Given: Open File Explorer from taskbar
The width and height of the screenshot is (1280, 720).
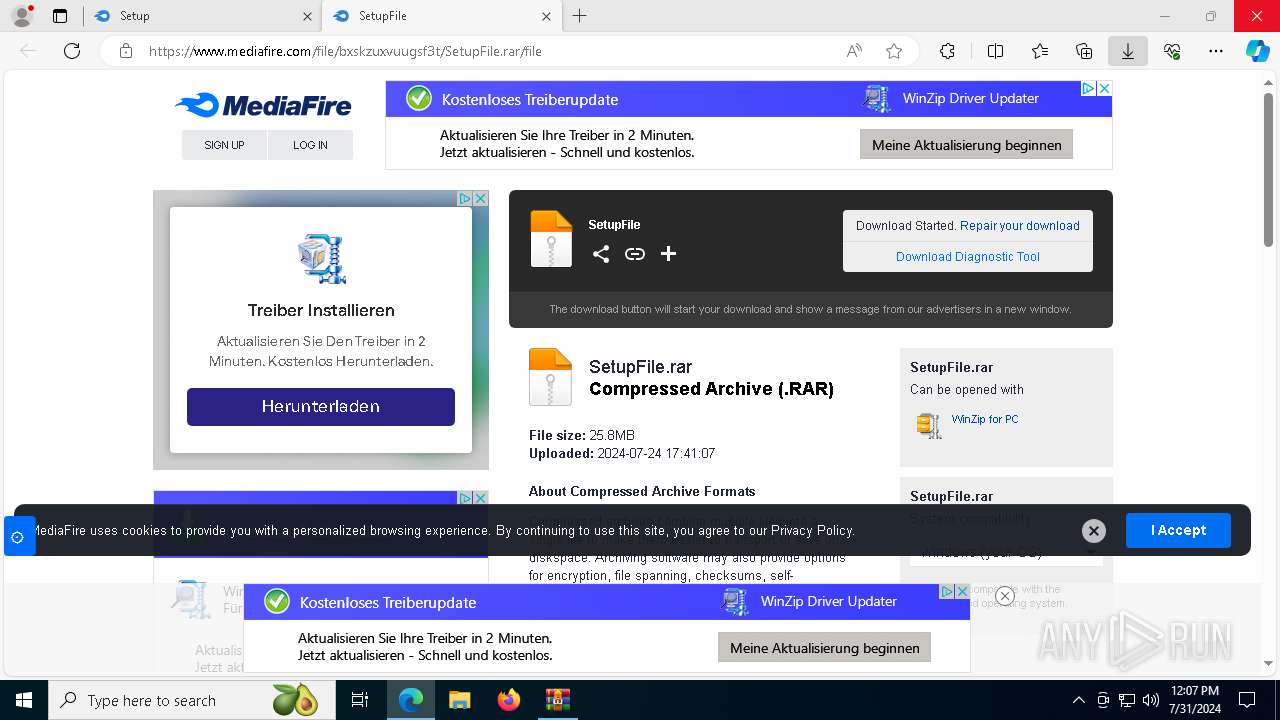Looking at the screenshot, I should 459,700.
